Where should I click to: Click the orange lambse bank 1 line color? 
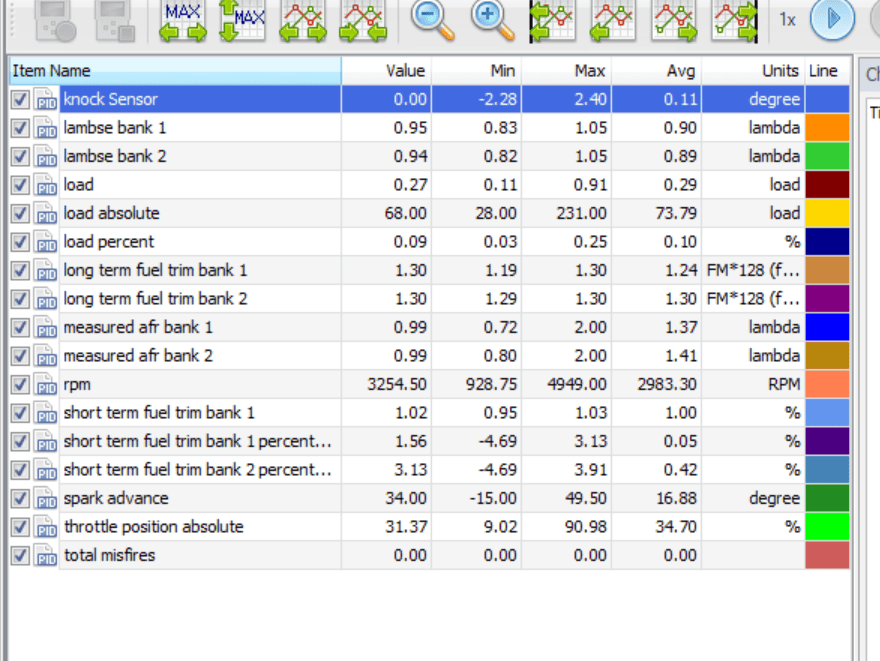click(827, 128)
